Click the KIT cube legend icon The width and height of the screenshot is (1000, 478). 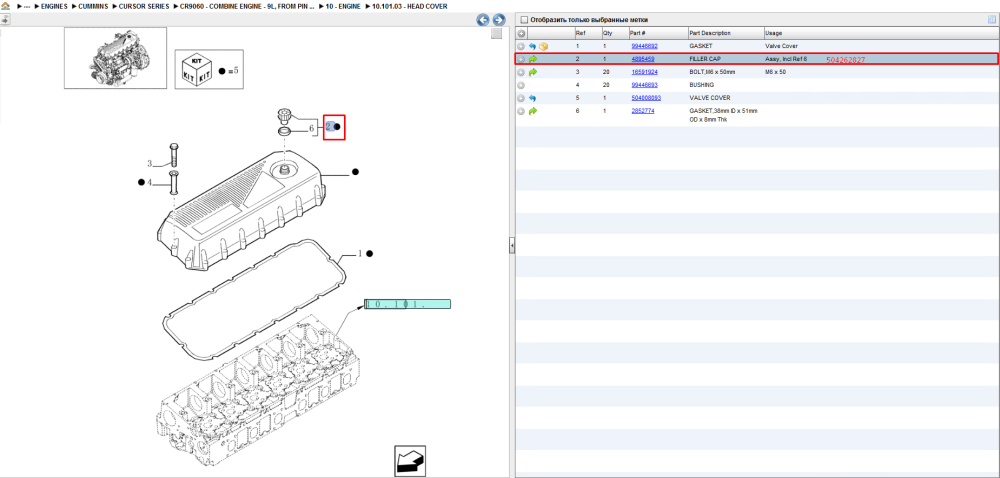click(x=195, y=68)
